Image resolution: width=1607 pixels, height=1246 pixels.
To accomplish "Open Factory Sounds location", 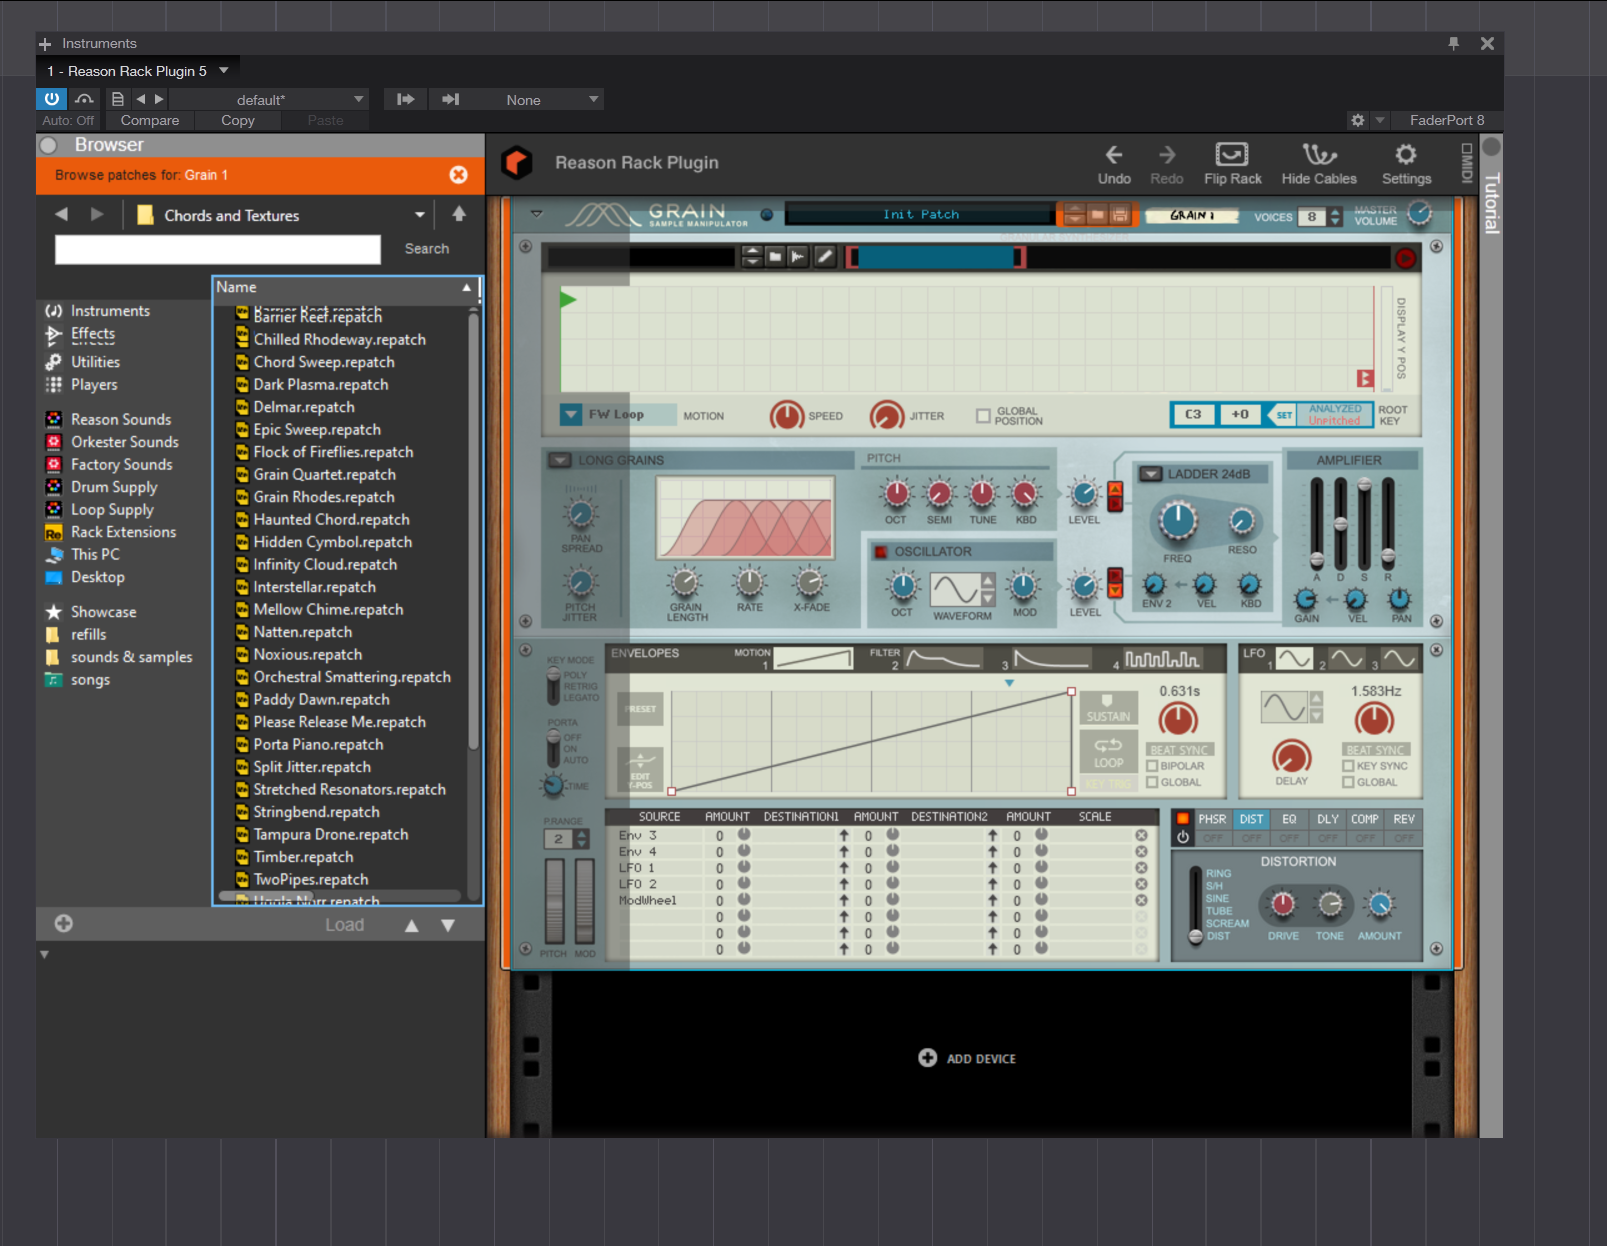I will tap(121, 465).
